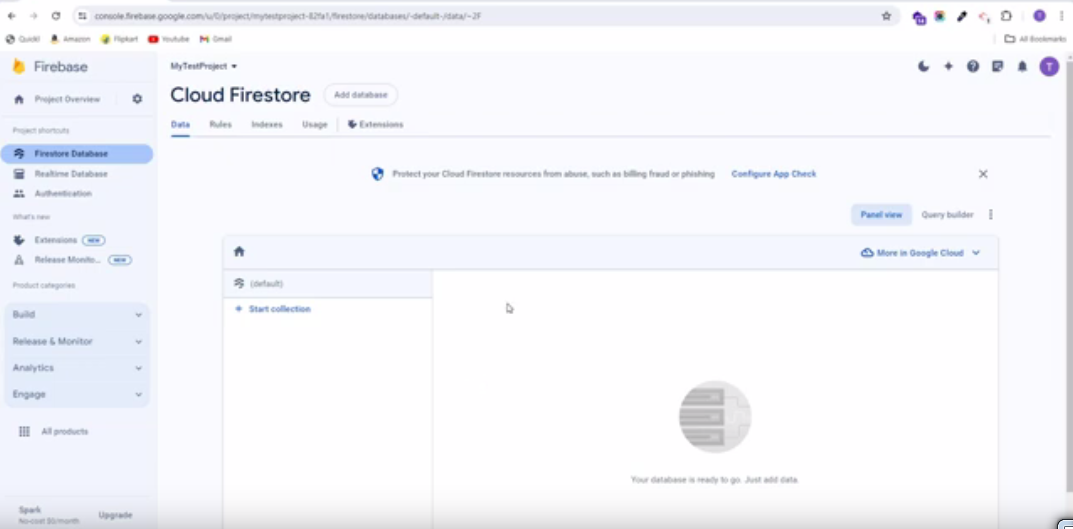Open the Youtube bookmark
Image resolution: width=1073 pixels, height=529 pixels.
tap(168, 39)
